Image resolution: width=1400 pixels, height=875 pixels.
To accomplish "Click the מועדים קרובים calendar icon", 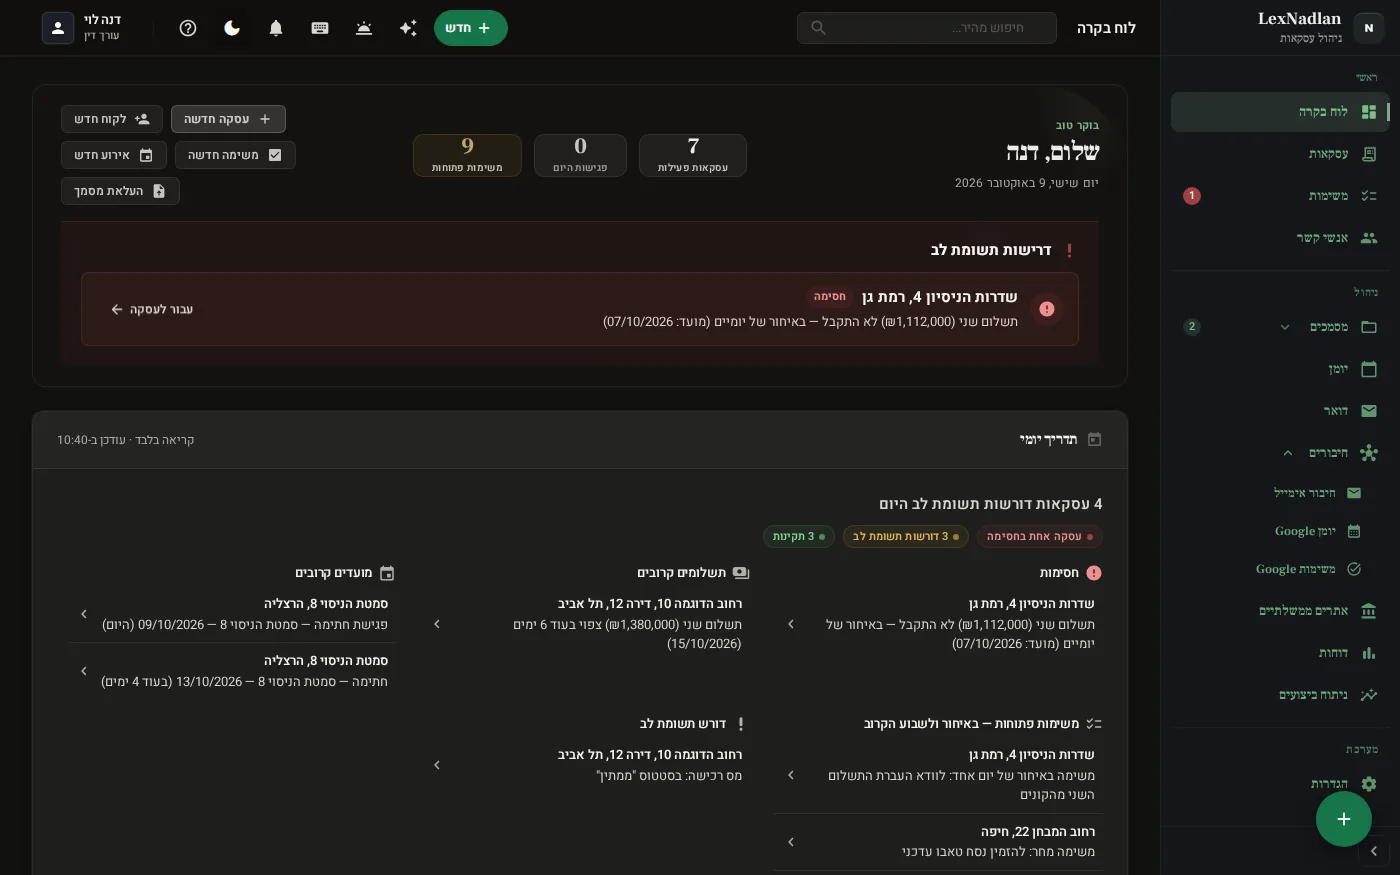I will coord(387,573).
